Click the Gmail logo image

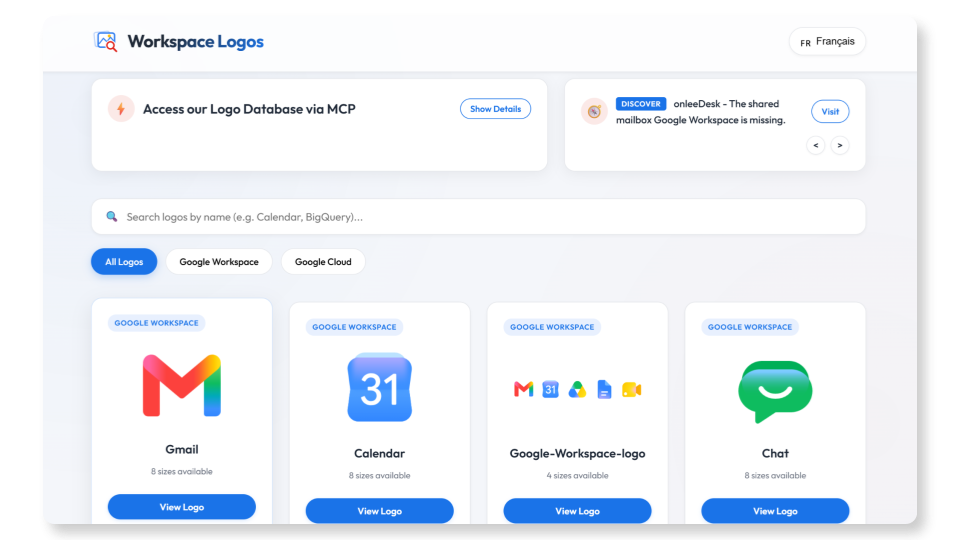point(182,385)
